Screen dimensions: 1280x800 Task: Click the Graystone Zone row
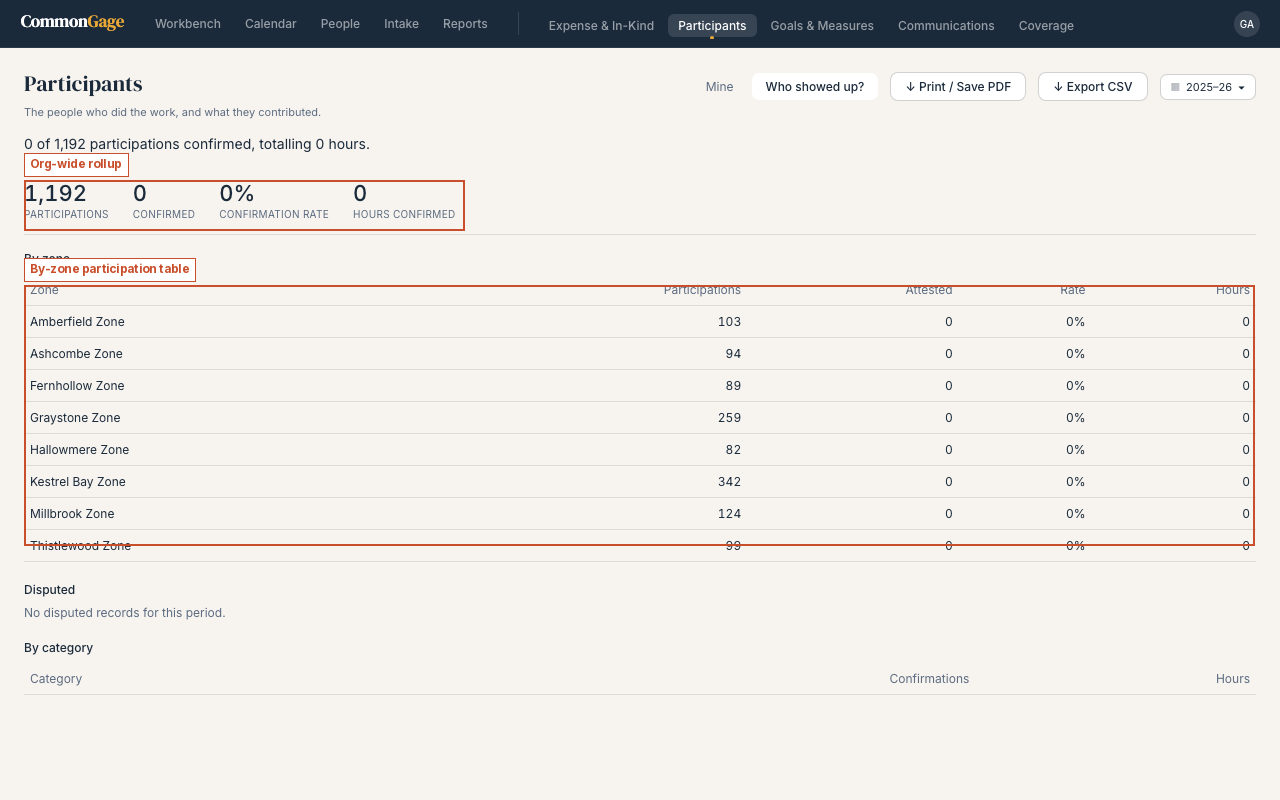click(640, 418)
